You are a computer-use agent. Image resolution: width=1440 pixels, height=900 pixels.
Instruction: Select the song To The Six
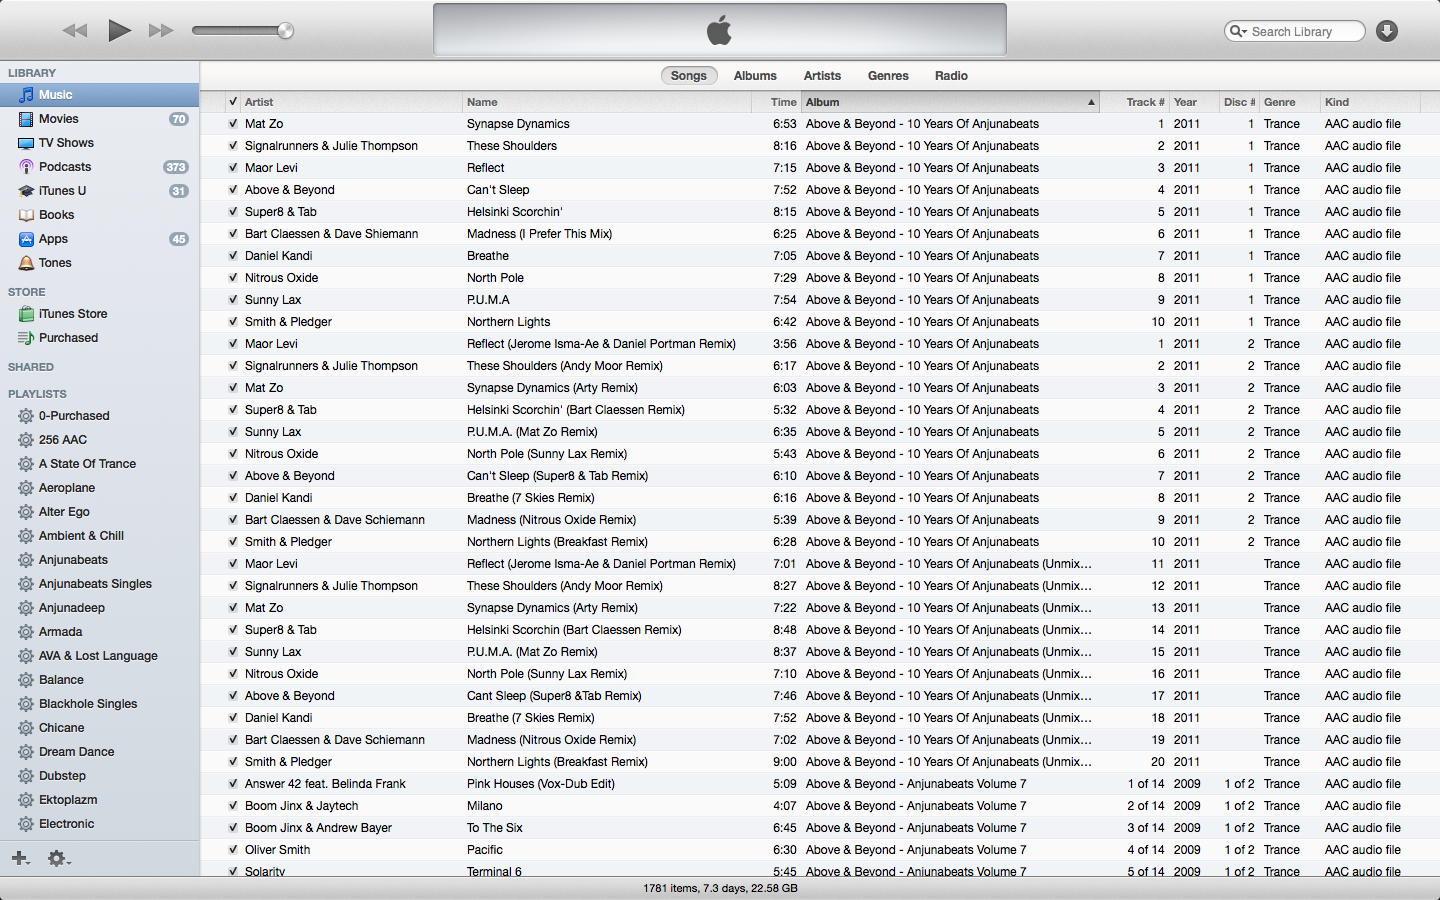point(820,828)
